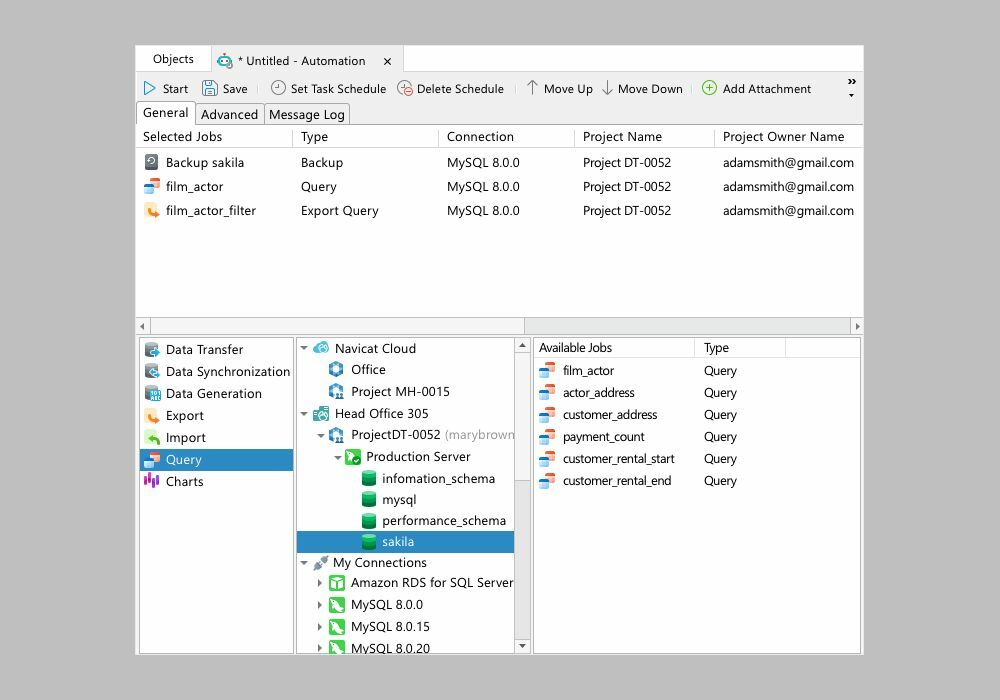Viewport: 1000px width, 700px height.
Task: Click the Type header in Available Jobs
Action: coord(740,347)
